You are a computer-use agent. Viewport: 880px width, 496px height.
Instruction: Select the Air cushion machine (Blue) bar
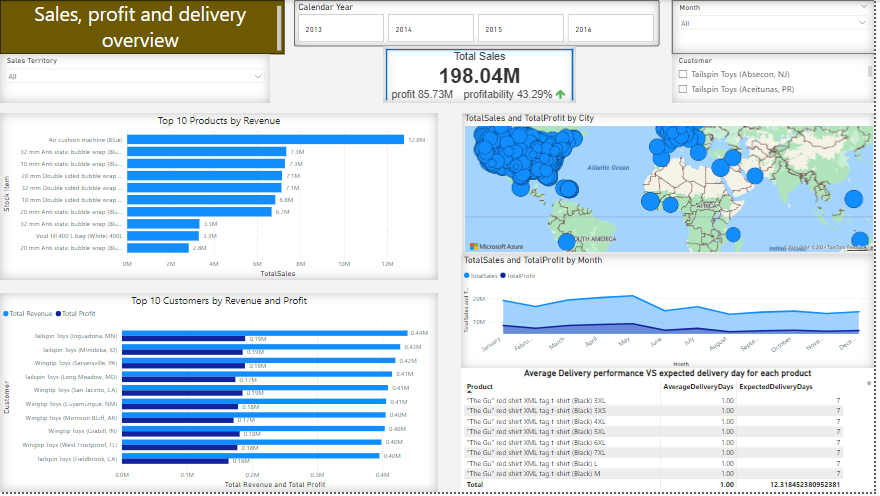(x=265, y=140)
